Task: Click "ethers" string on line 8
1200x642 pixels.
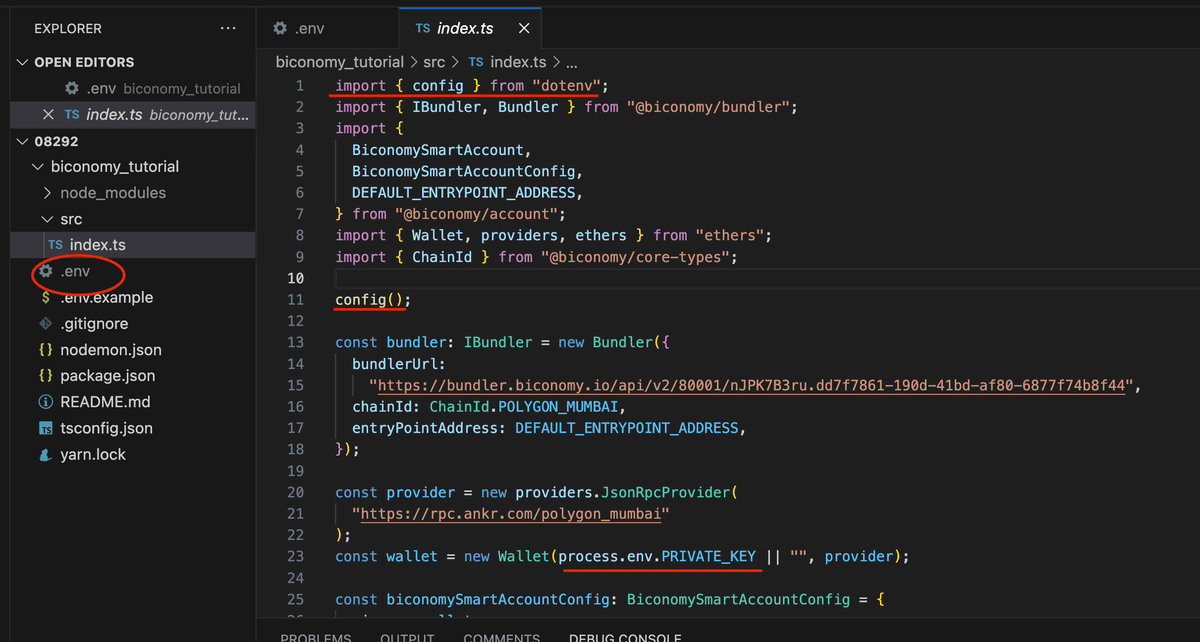Action: [732, 235]
